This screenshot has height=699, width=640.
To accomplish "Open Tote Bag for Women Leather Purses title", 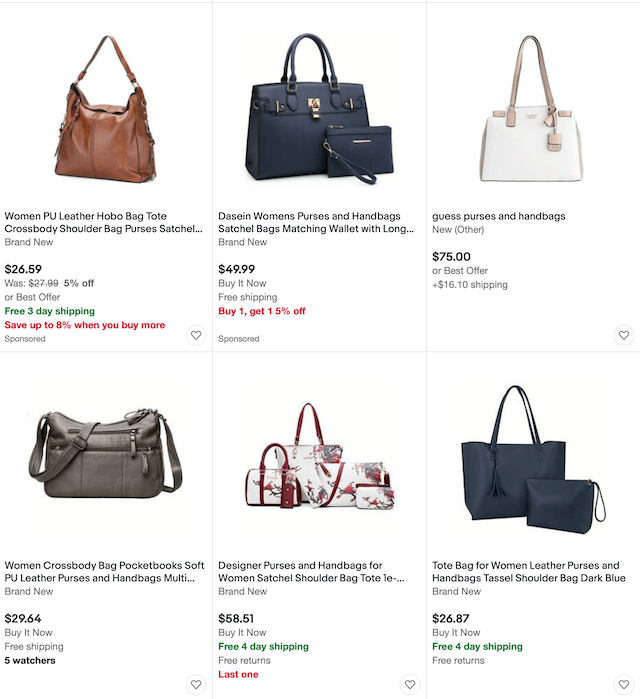I will 529,572.
